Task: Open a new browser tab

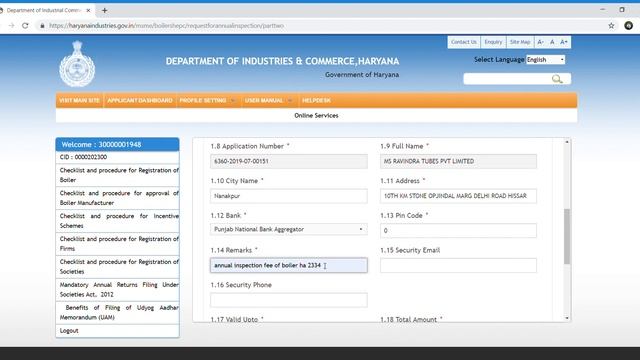Action: pos(104,11)
